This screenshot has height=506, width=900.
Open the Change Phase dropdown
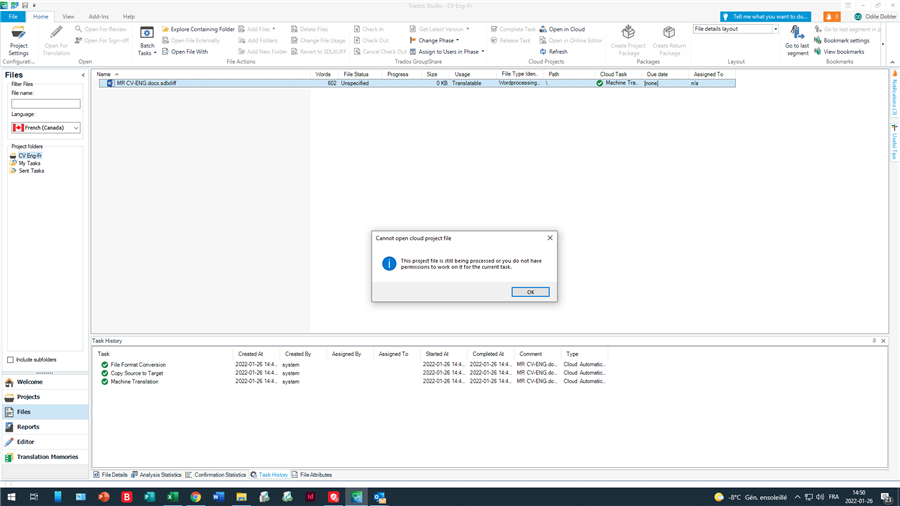tap(435, 41)
